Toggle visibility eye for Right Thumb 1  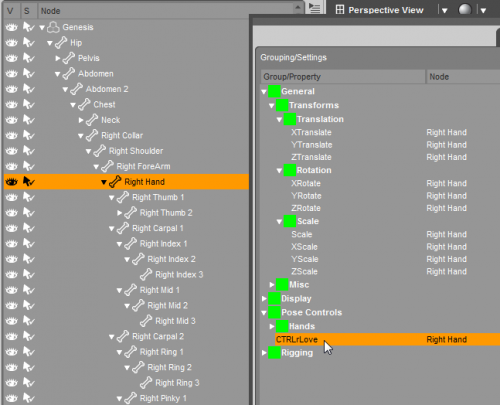click(12, 197)
